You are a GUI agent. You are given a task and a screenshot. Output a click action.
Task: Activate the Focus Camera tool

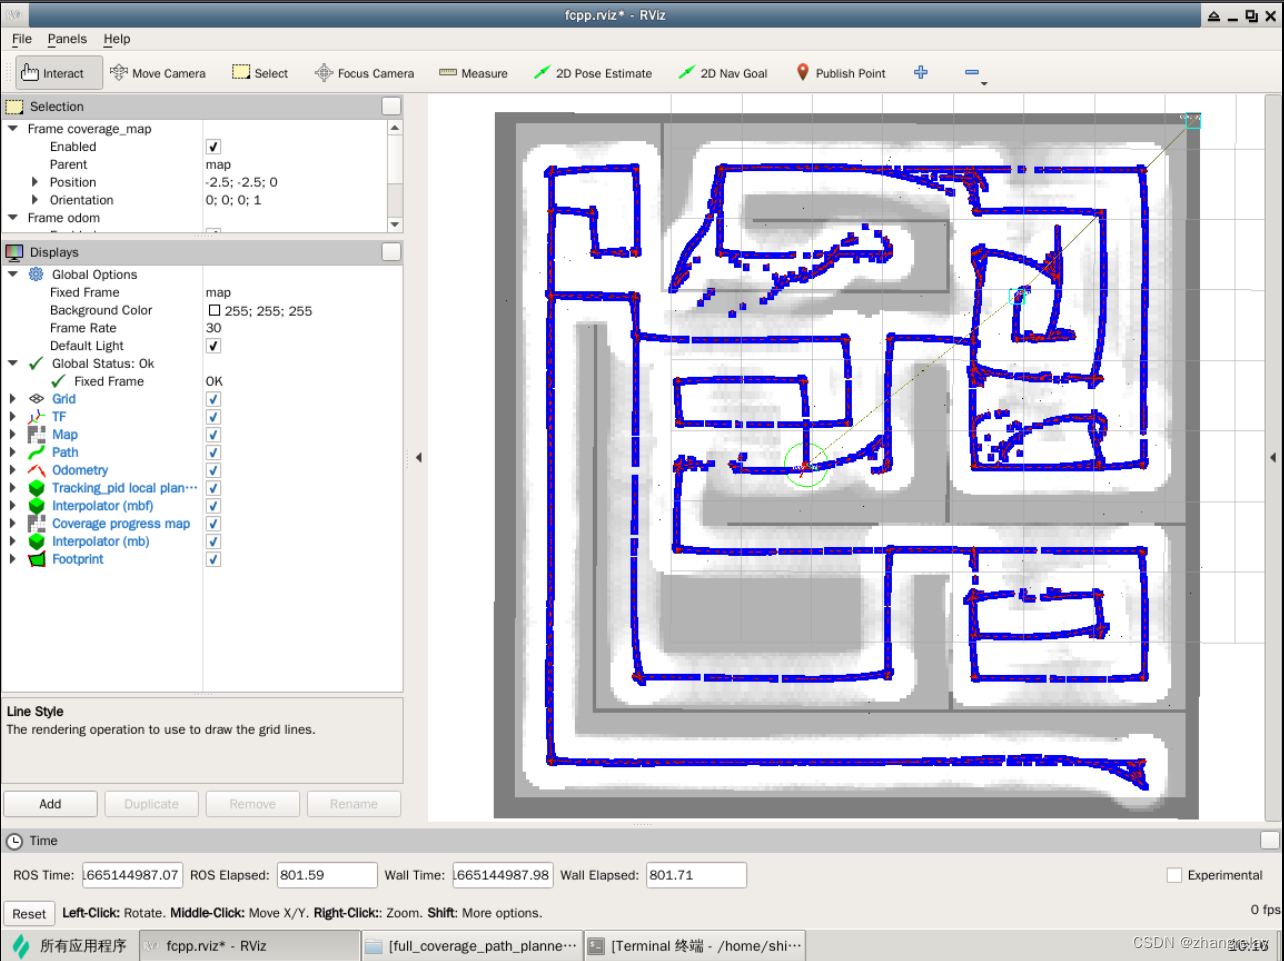(364, 73)
